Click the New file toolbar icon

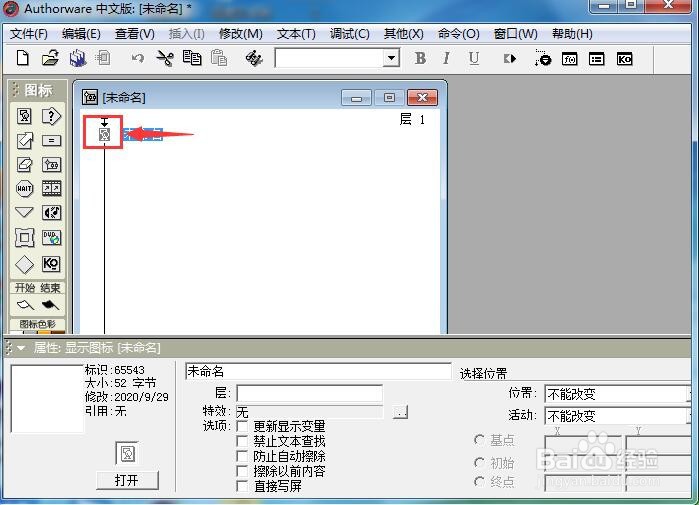tap(23, 58)
